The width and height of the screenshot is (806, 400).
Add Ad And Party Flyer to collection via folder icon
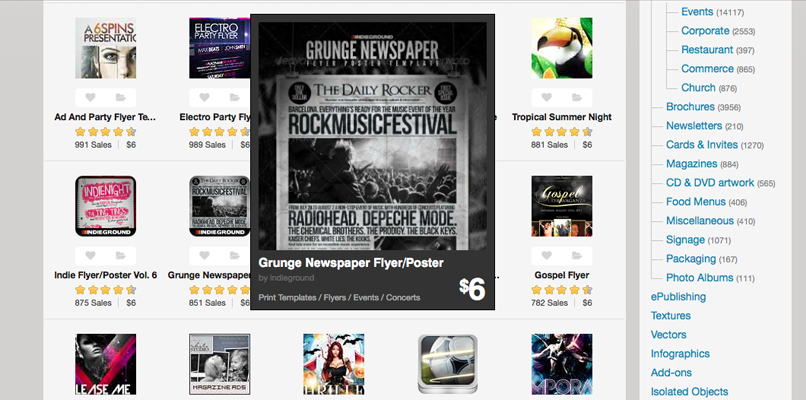tap(120, 97)
